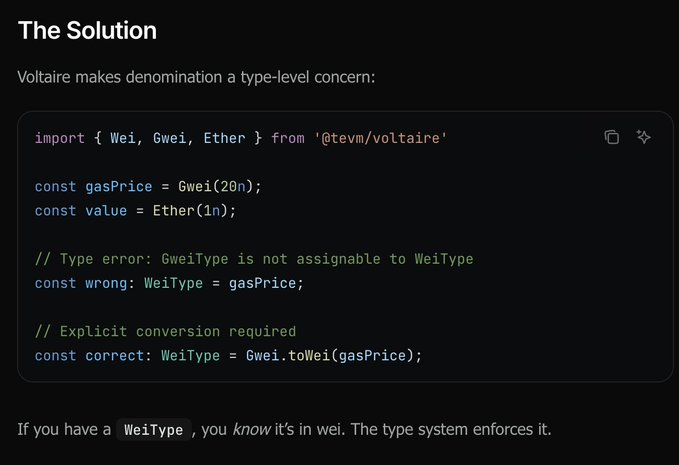The width and height of the screenshot is (679, 465).
Task: Click the inline "WeiType" code badge below
Action: (152, 430)
